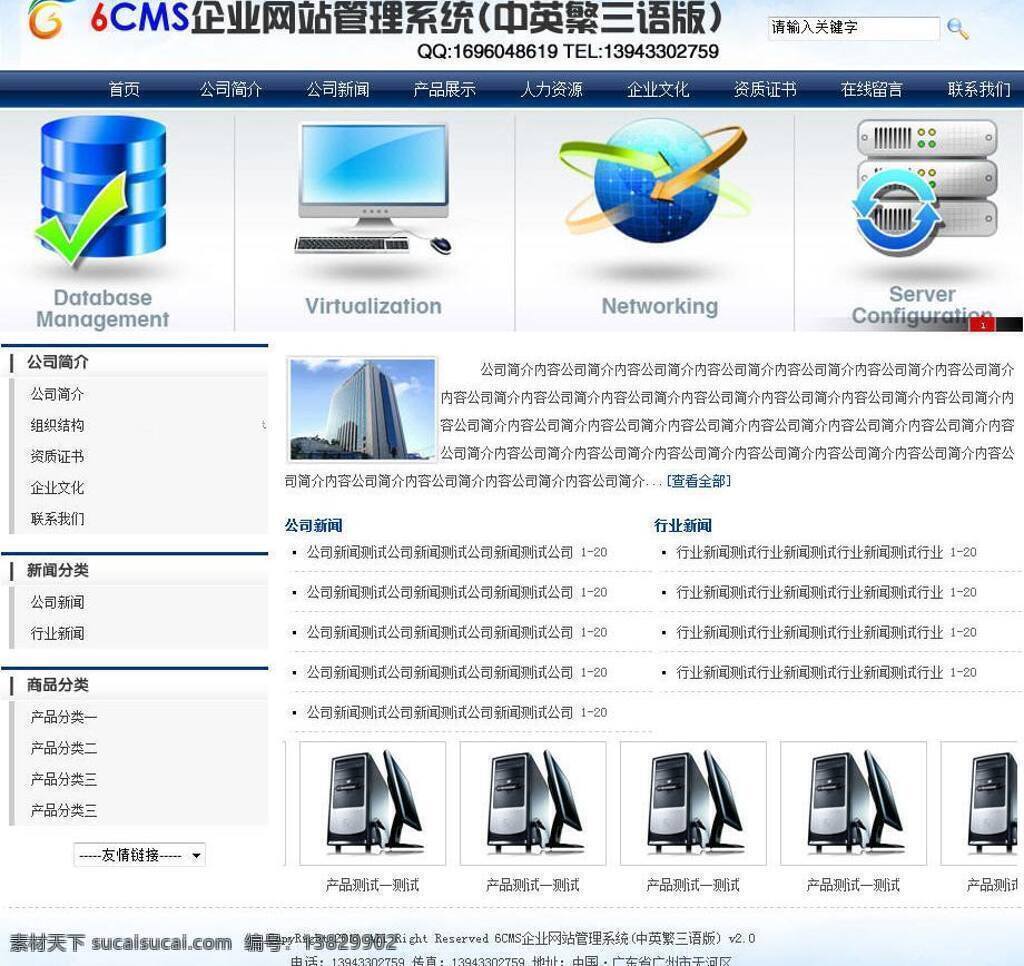Image resolution: width=1024 pixels, height=966 pixels.
Task: Select 组织结构 in the sidebar
Action: (57, 426)
